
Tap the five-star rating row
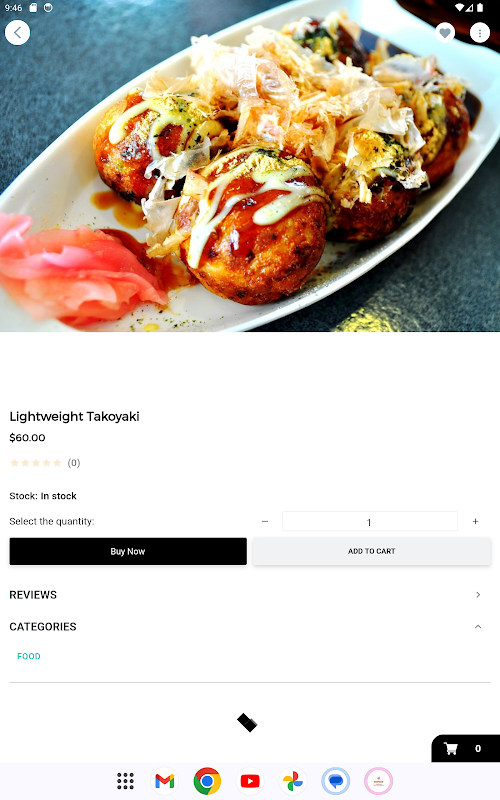(x=36, y=463)
